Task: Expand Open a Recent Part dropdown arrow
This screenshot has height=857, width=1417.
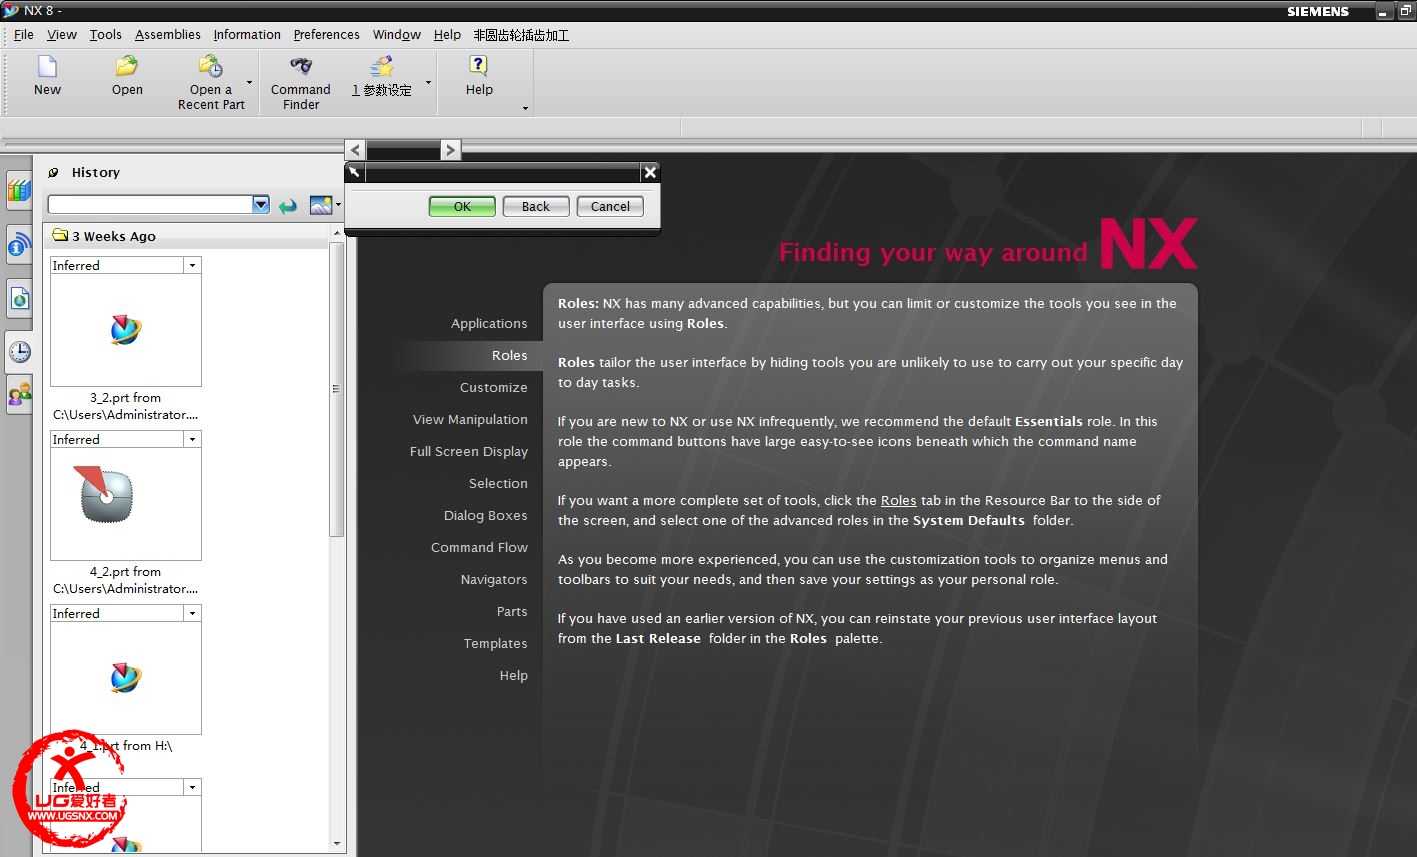Action: [249, 83]
